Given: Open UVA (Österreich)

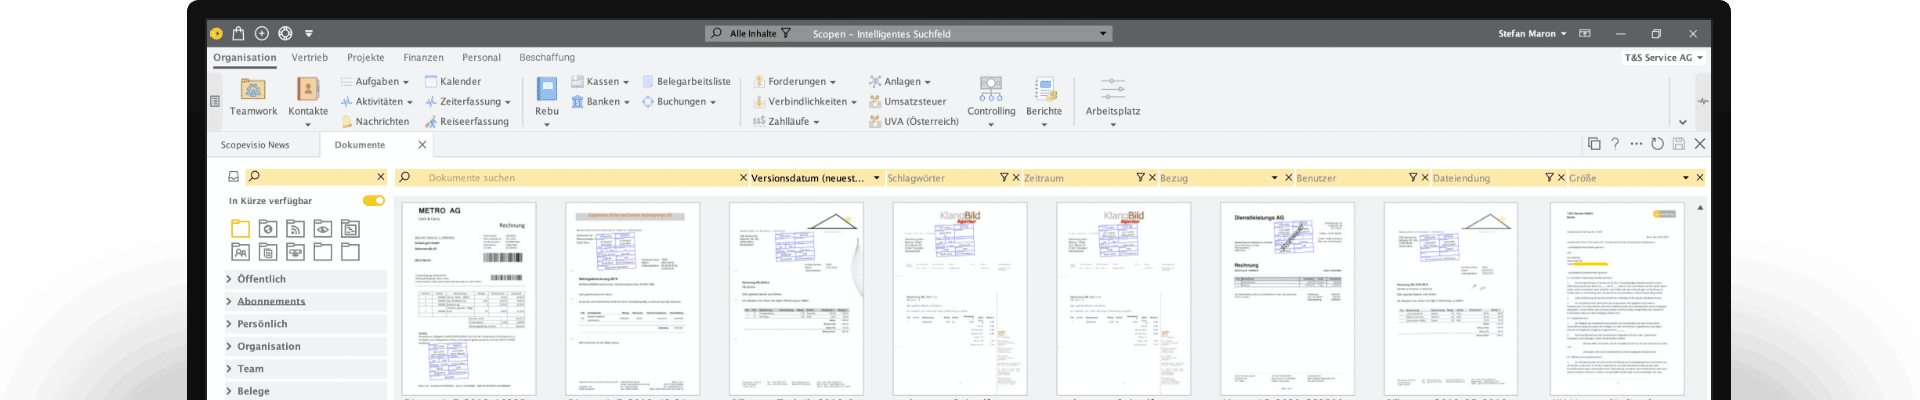Looking at the screenshot, I should coord(913,121).
